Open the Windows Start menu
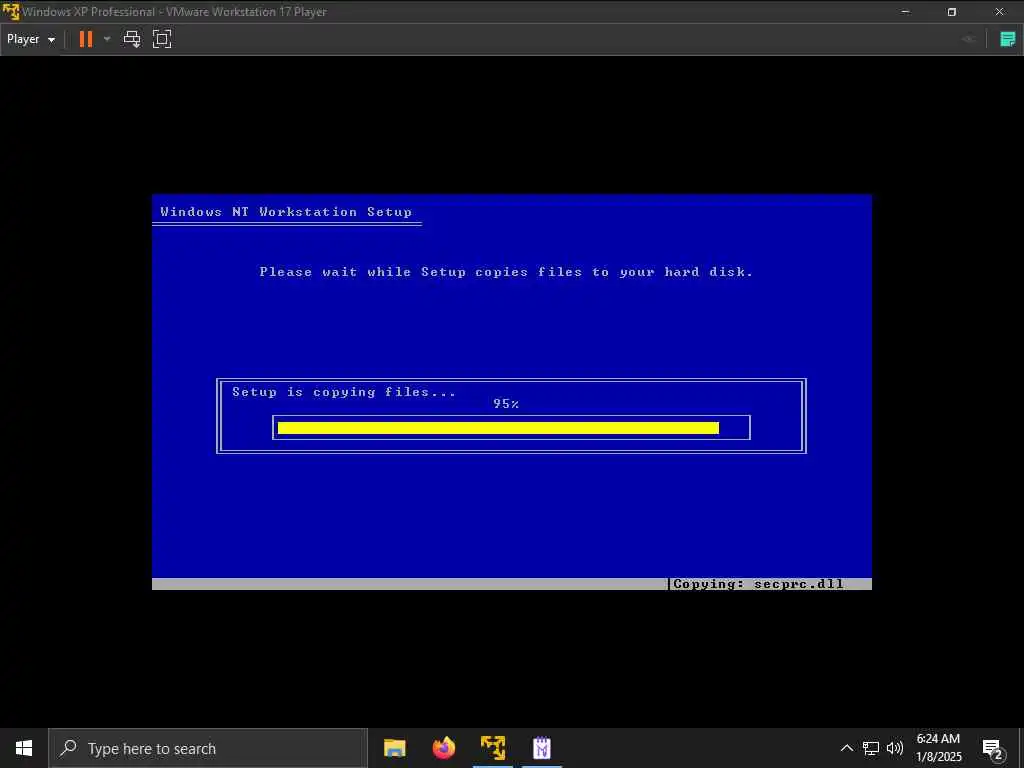 click(x=24, y=748)
